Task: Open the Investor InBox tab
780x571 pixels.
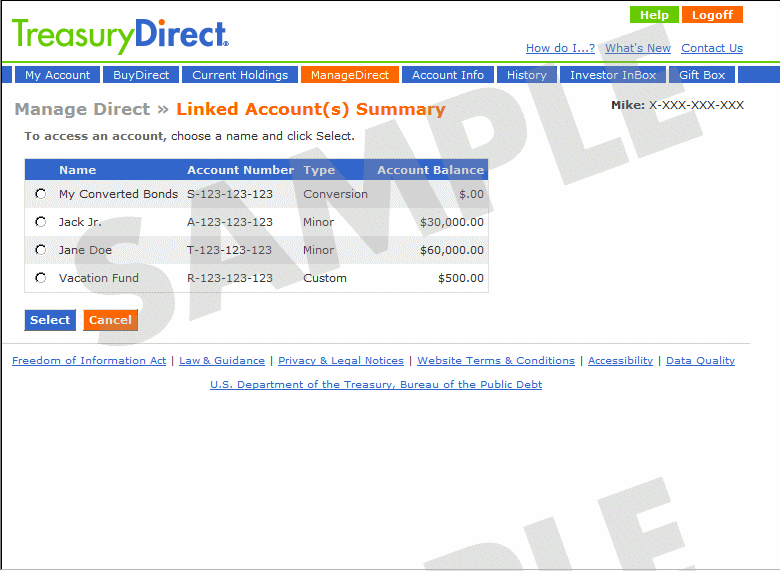Action: (613, 75)
